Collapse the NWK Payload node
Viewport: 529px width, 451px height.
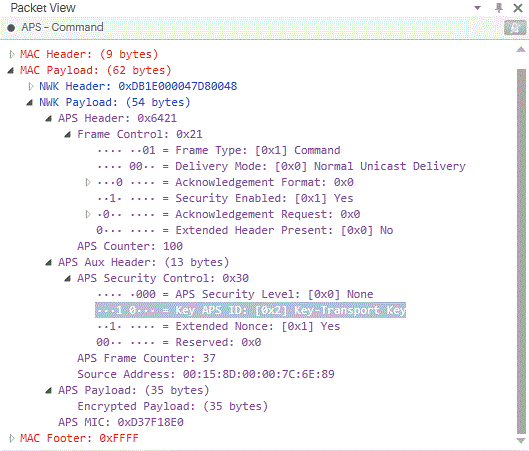(x=30, y=102)
